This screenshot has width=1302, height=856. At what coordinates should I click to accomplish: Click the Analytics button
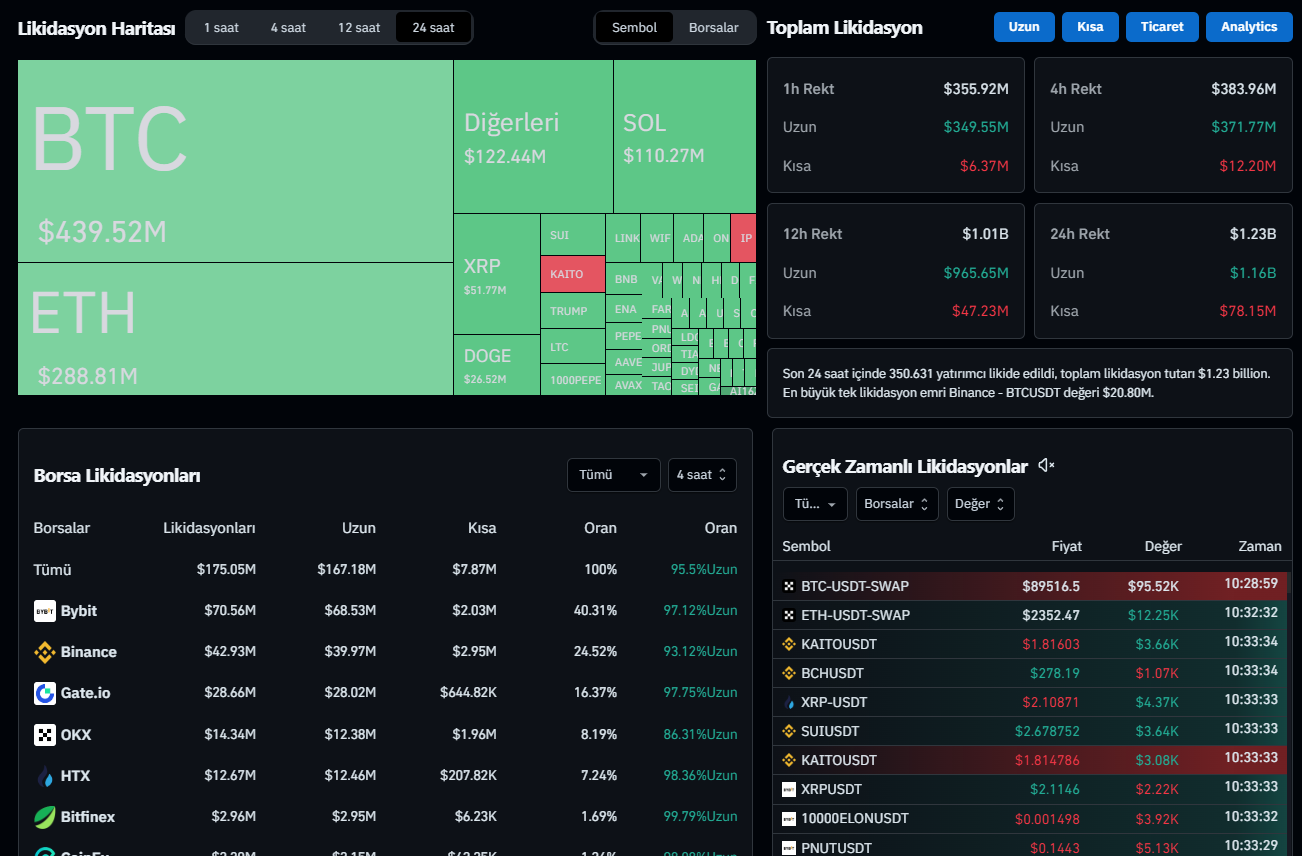(x=1248, y=27)
